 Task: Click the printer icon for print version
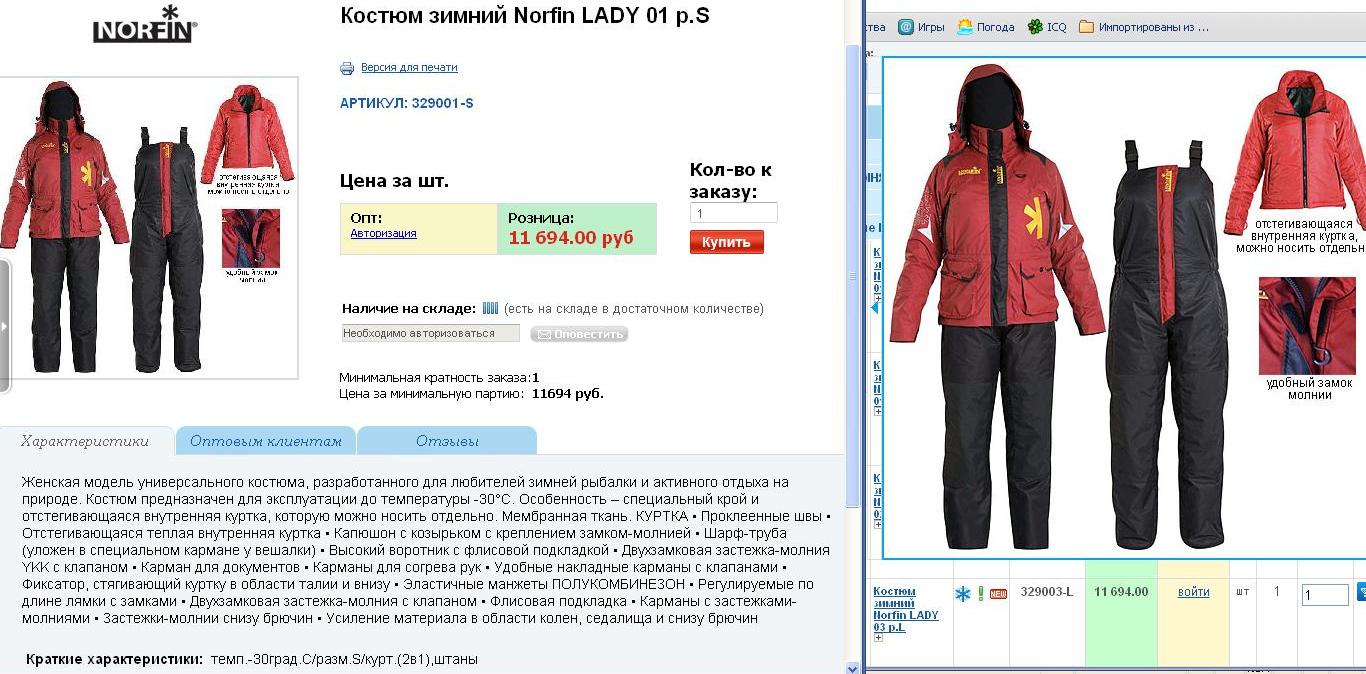tap(347, 68)
